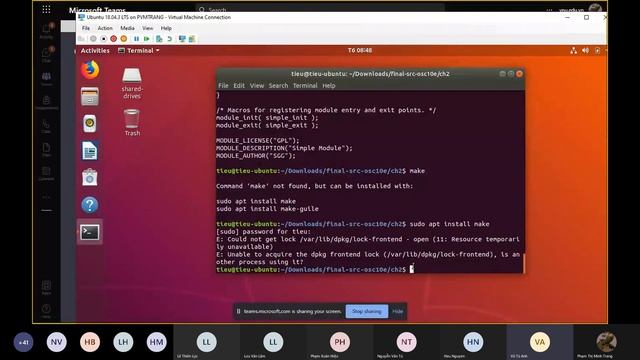The width and height of the screenshot is (640, 360).
Task: Open the Teams app launcher grid
Action: click(47, 9)
